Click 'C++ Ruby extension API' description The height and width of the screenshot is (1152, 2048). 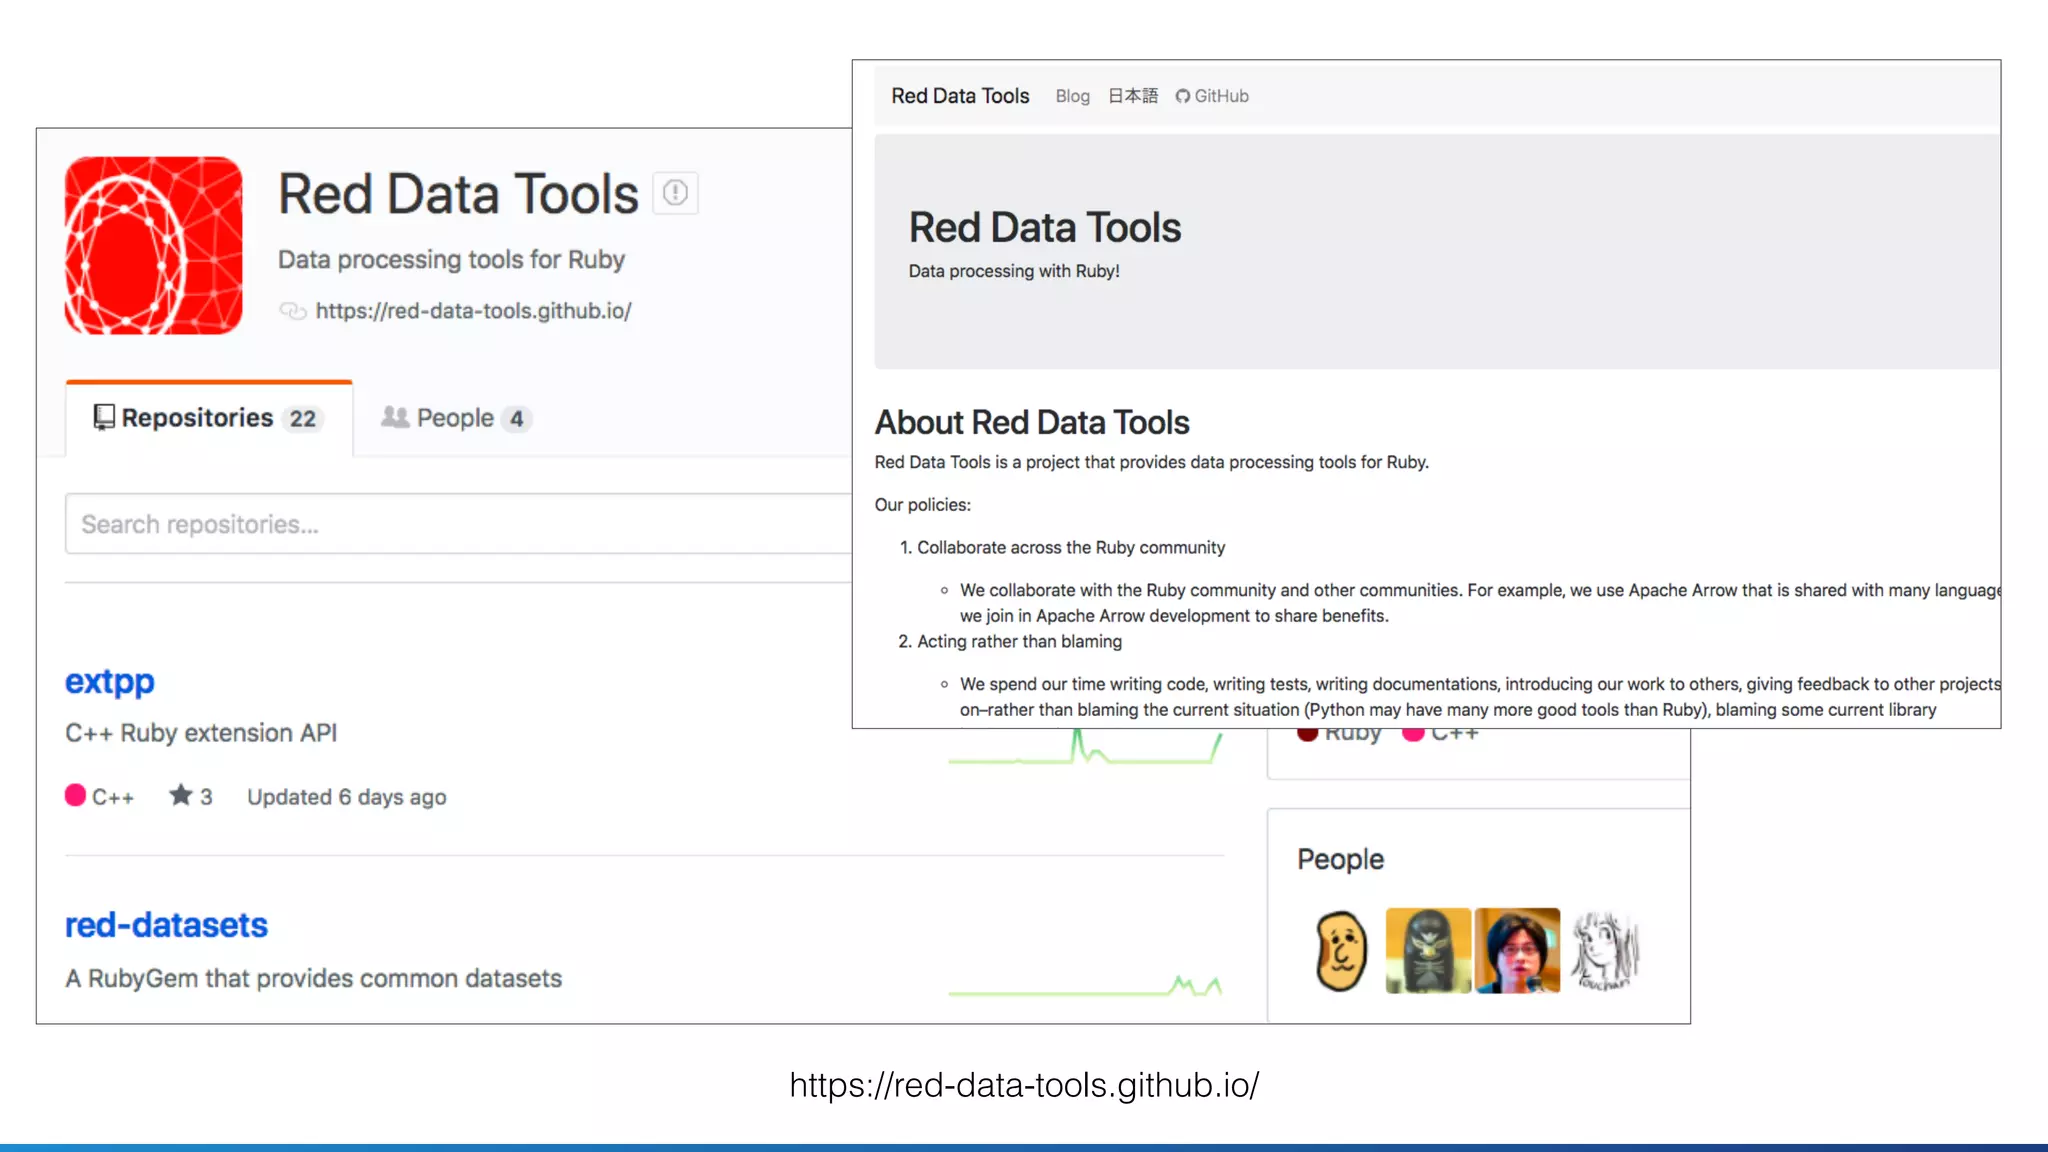[x=201, y=733]
